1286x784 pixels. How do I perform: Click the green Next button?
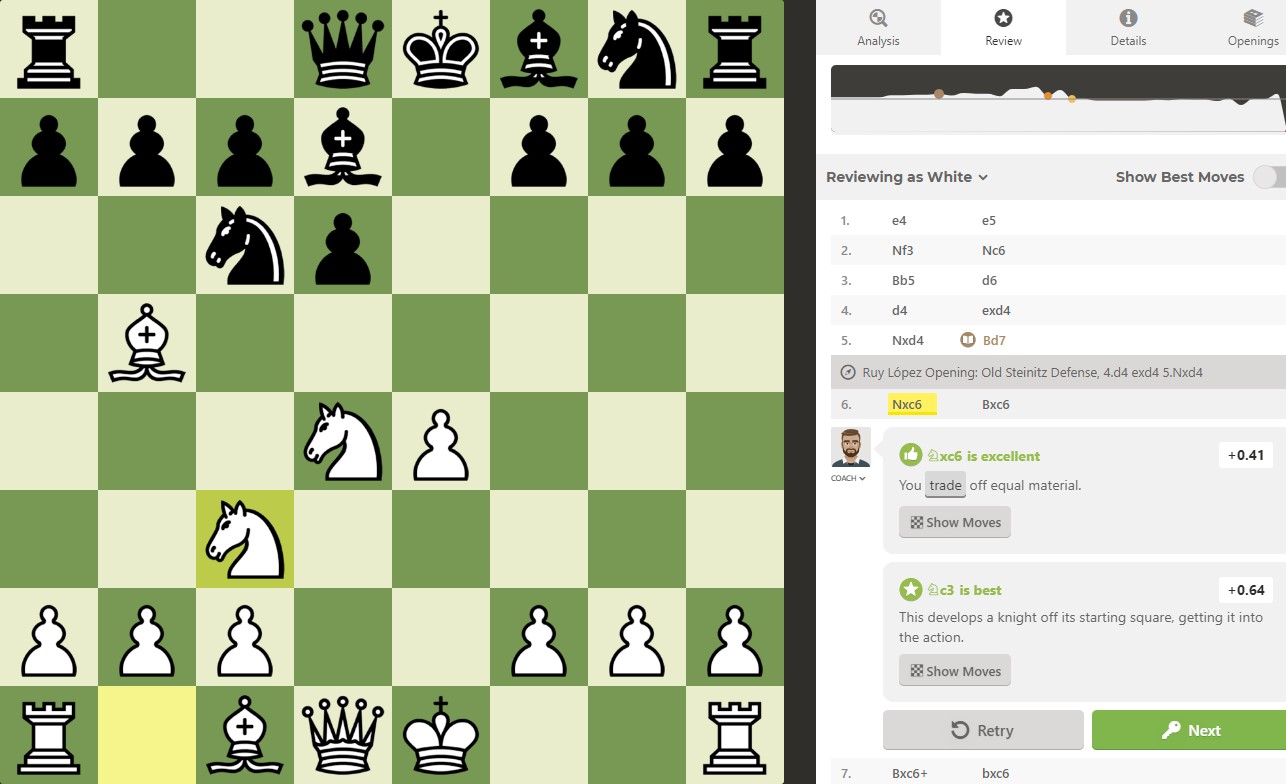click(1189, 730)
